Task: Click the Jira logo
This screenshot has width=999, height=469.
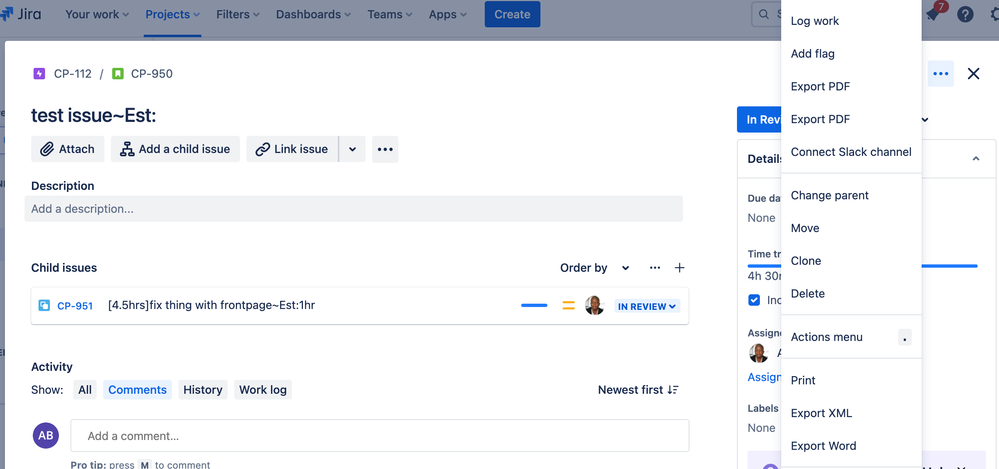Action: [x=21, y=13]
